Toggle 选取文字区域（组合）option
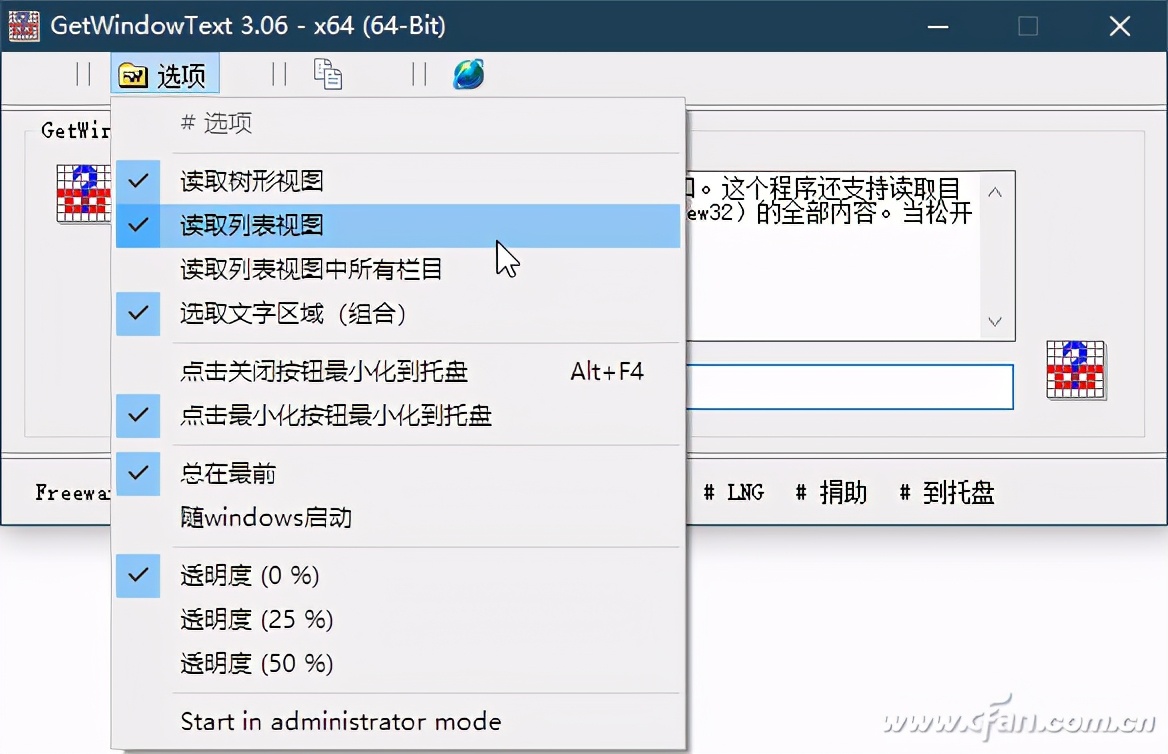Viewport: 1168px width, 754px height. (x=398, y=314)
